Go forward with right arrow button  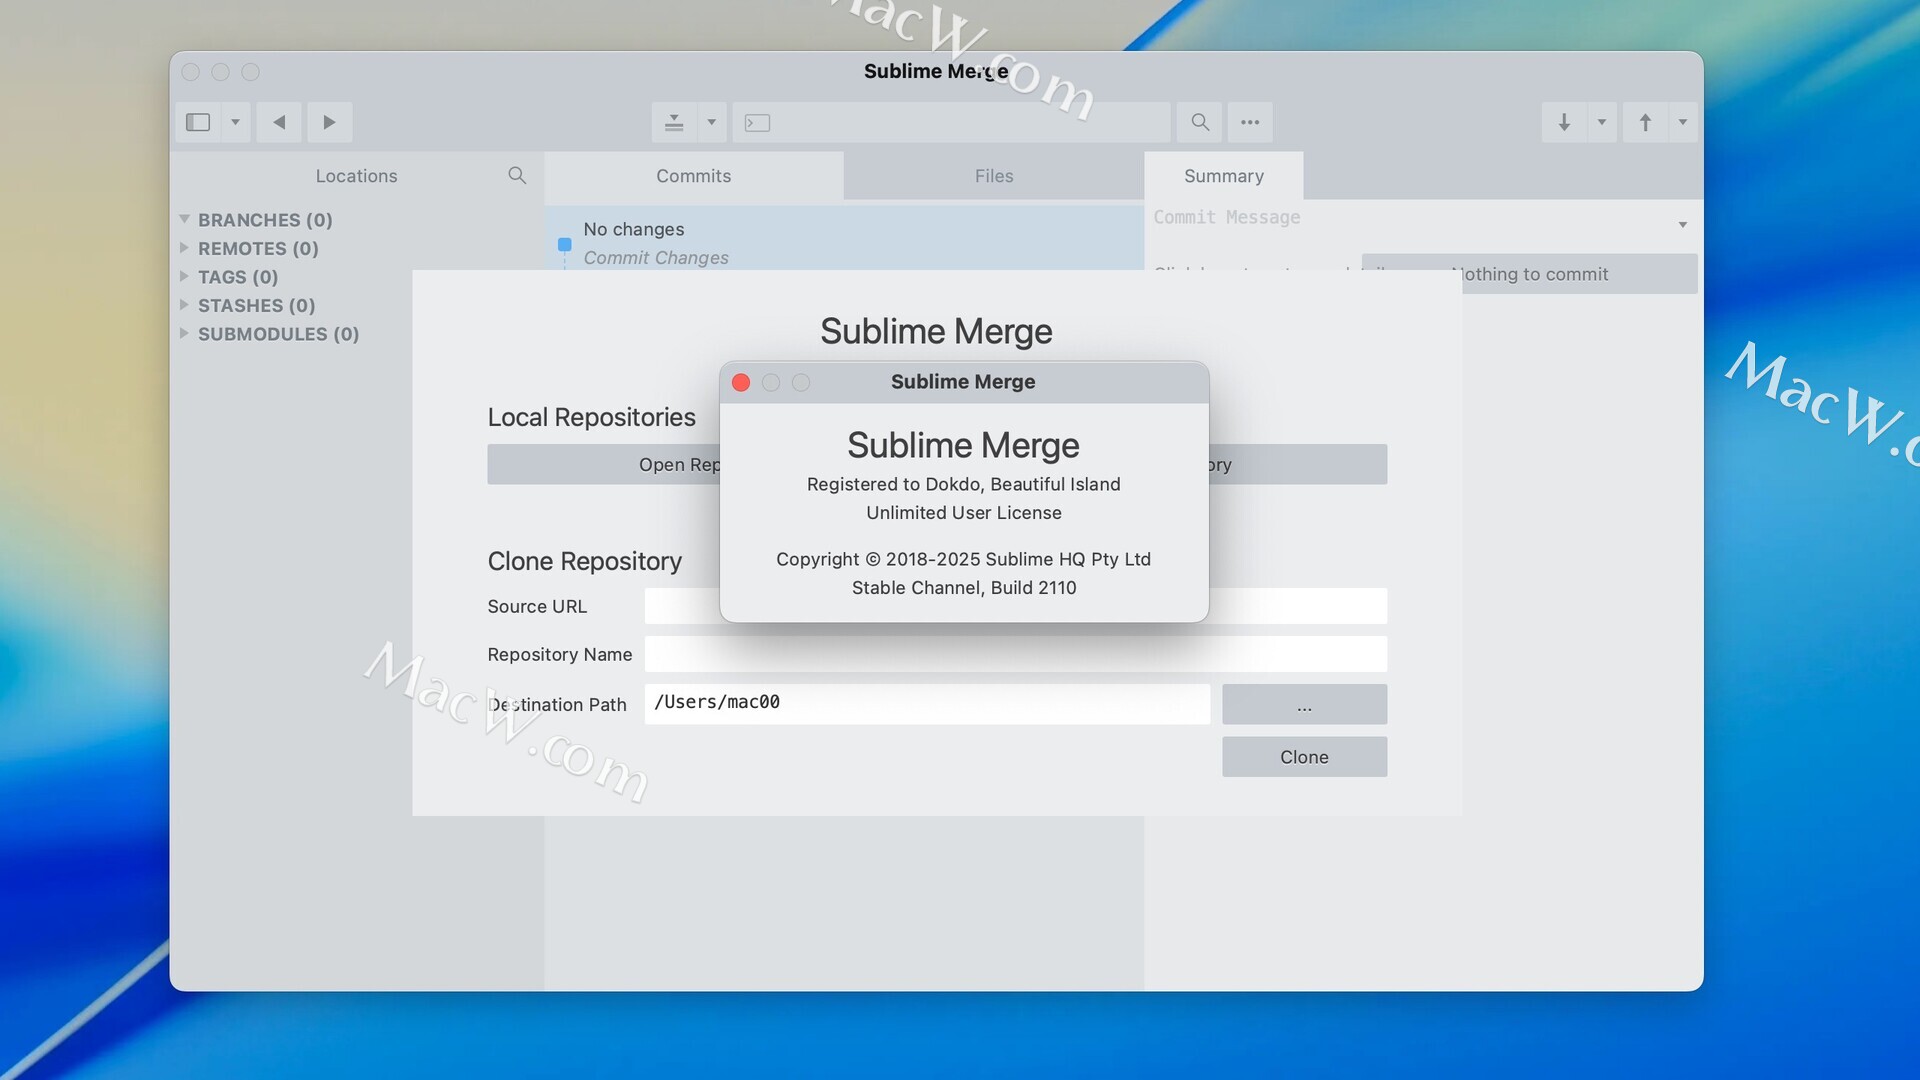(x=329, y=122)
